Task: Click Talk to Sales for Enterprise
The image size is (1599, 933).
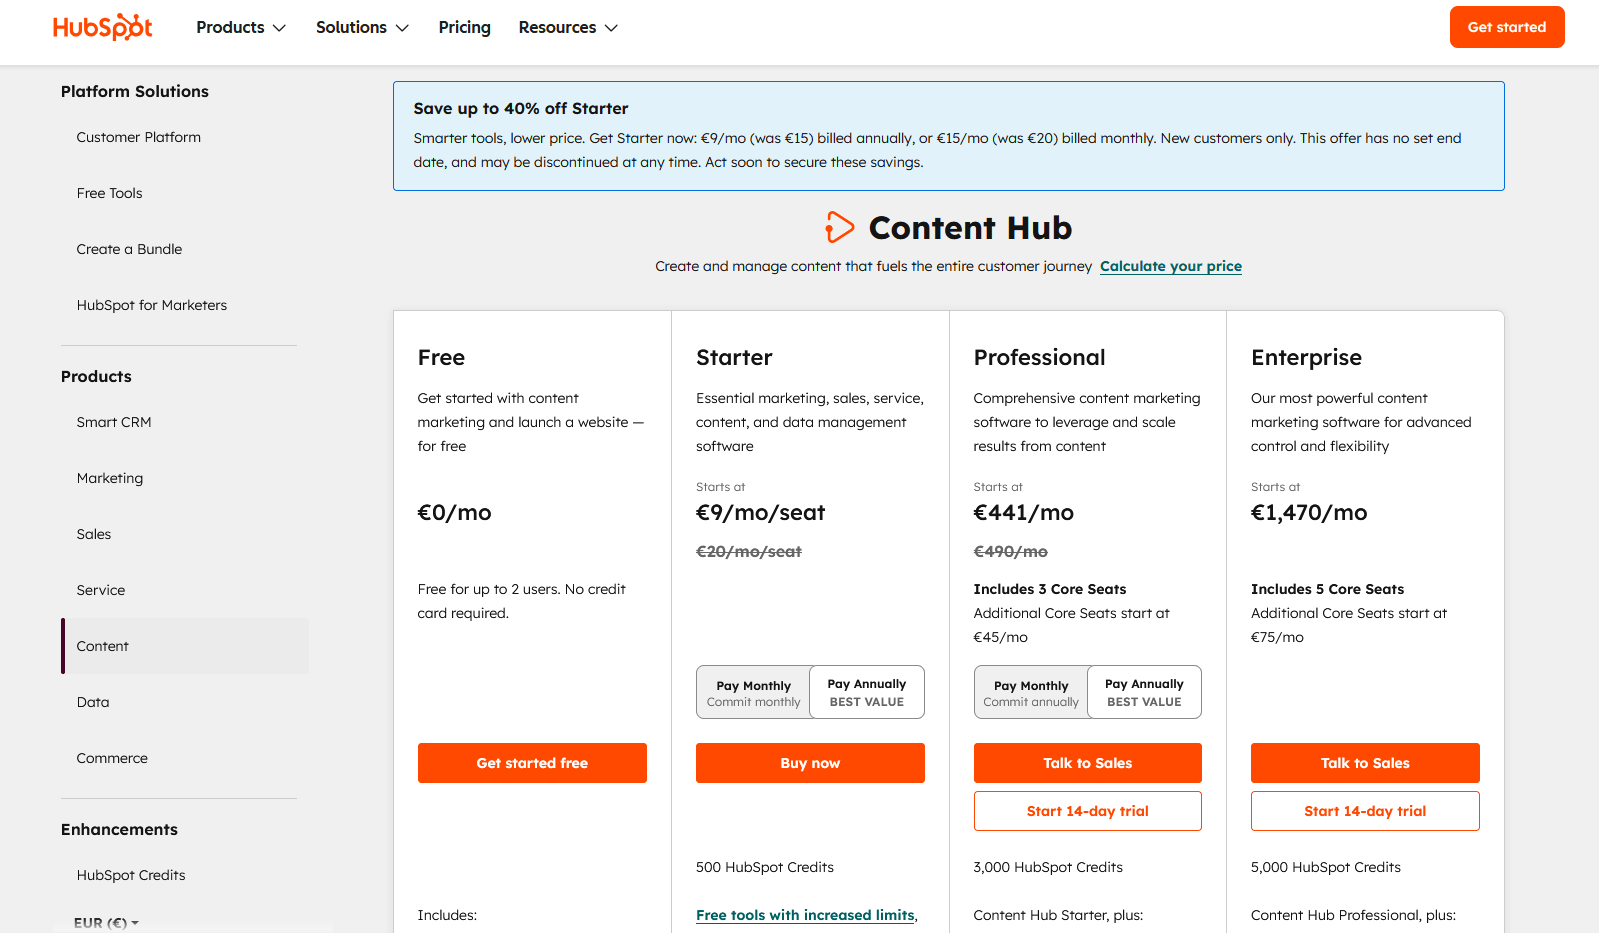Action: pos(1365,763)
